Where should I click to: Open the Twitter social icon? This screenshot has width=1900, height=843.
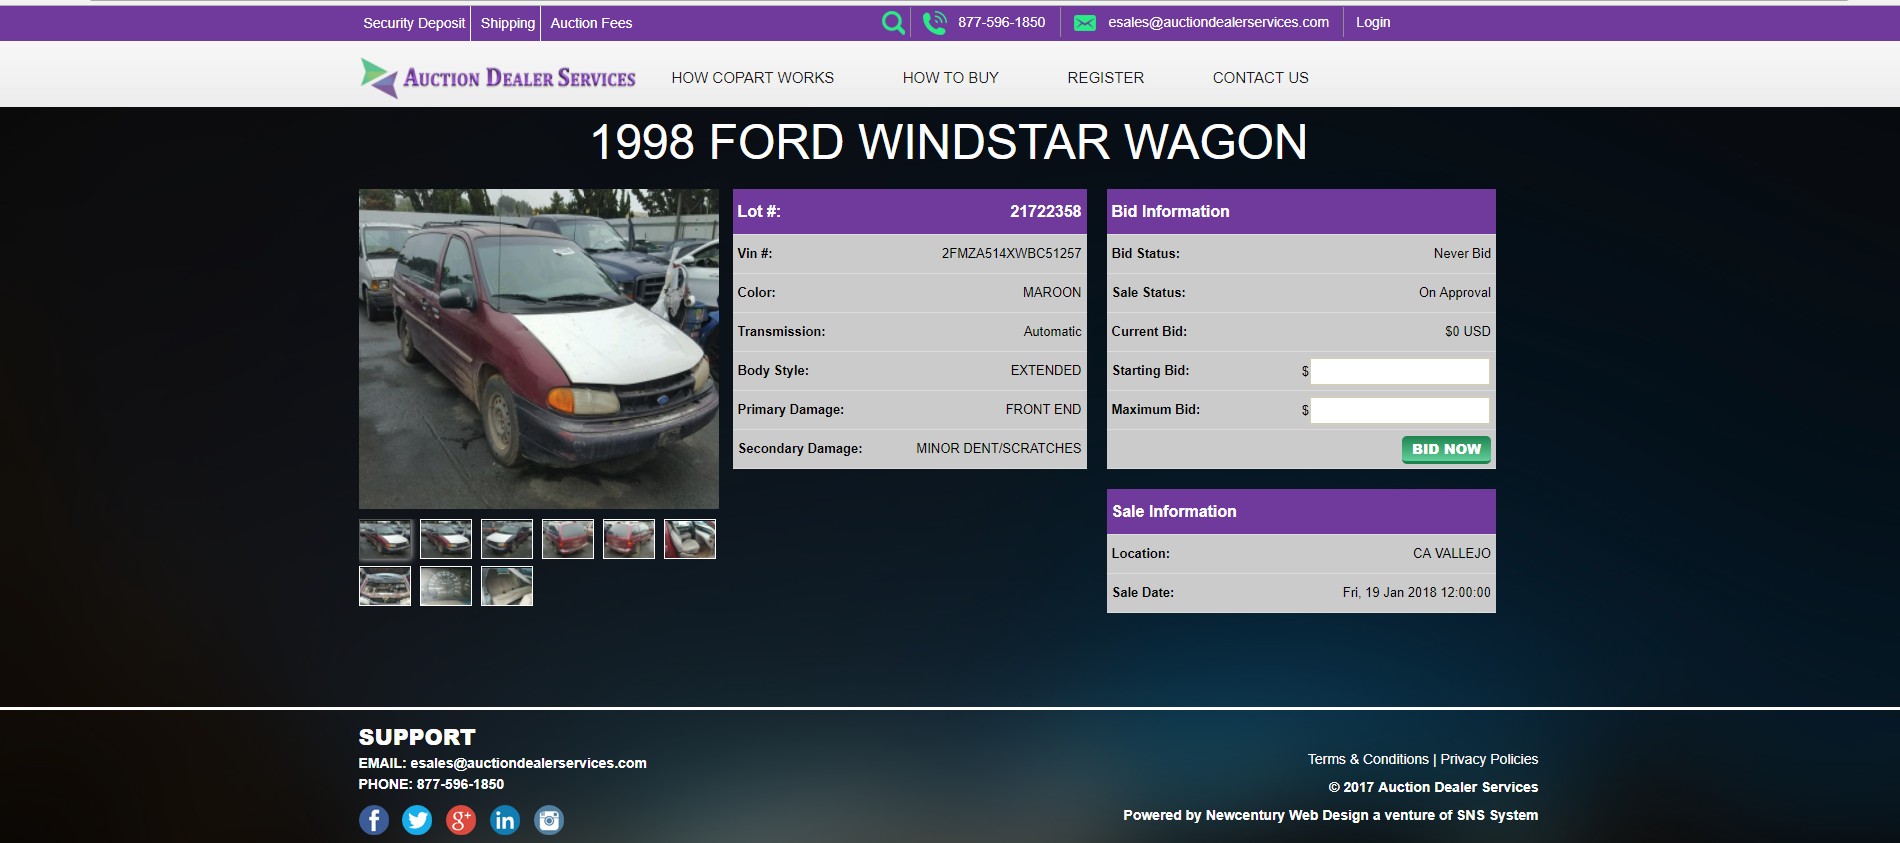pyautogui.click(x=417, y=820)
